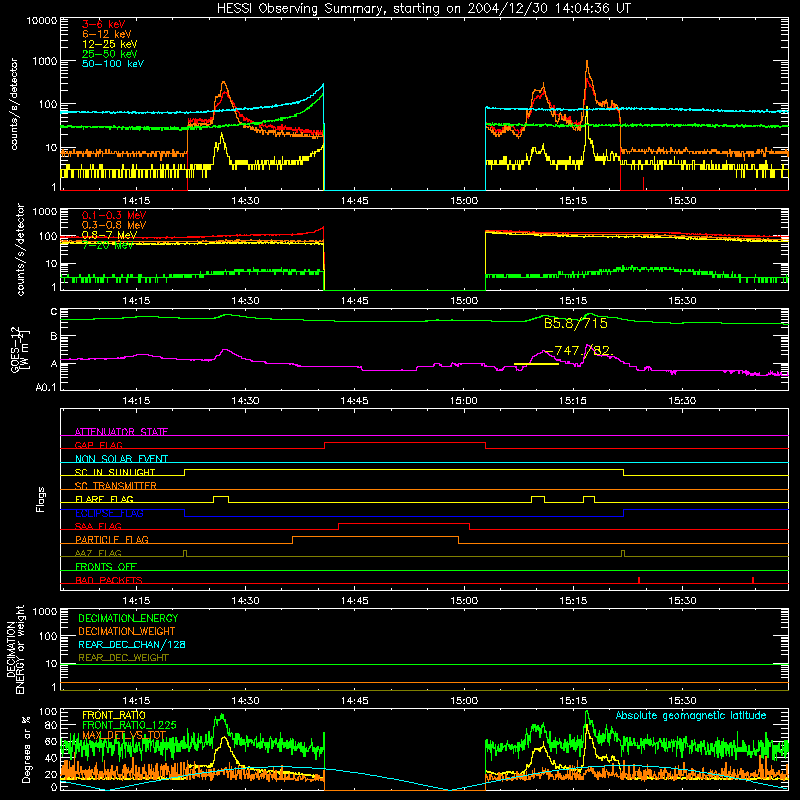The height and width of the screenshot is (800, 800).
Task: Click the 0.3-0.8 MeV legend entry
Action: [113, 225]
